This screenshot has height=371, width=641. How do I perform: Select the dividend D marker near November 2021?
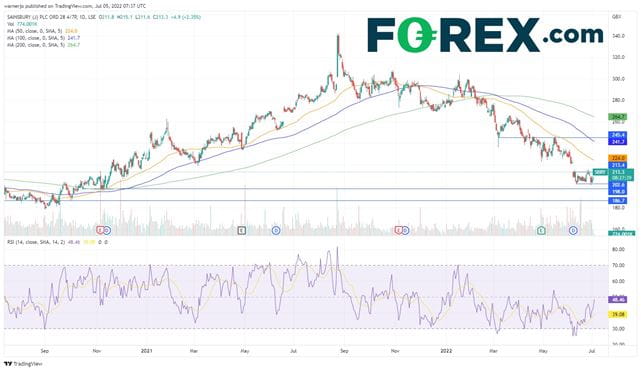click(x=405, y=231)
